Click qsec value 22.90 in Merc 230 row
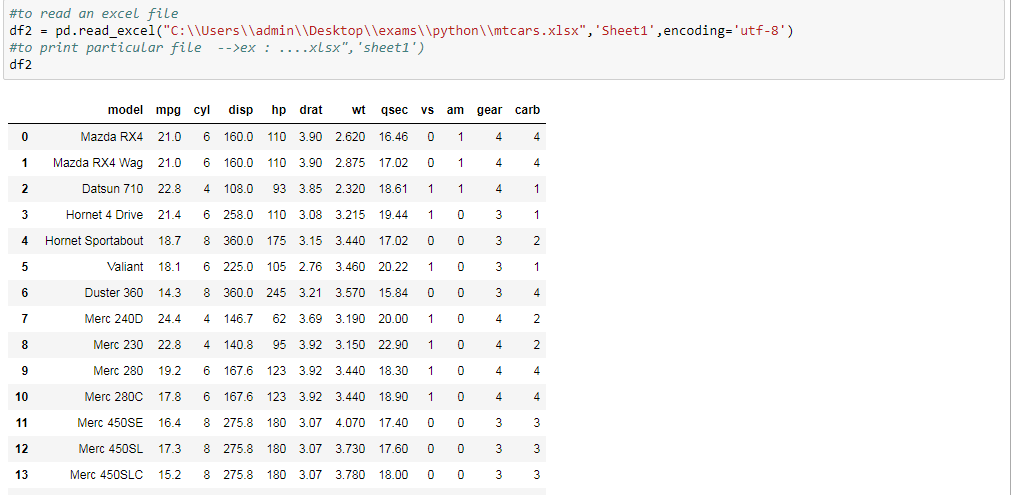Image resolution: width=1011 pixels, height=495 pixels. 393,345
